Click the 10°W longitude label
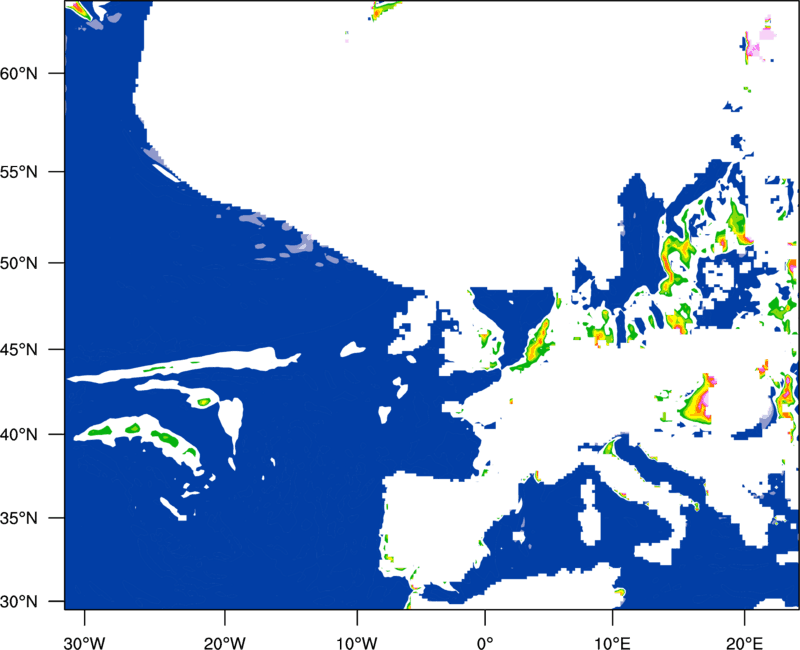800x650 pixels. 357,643
